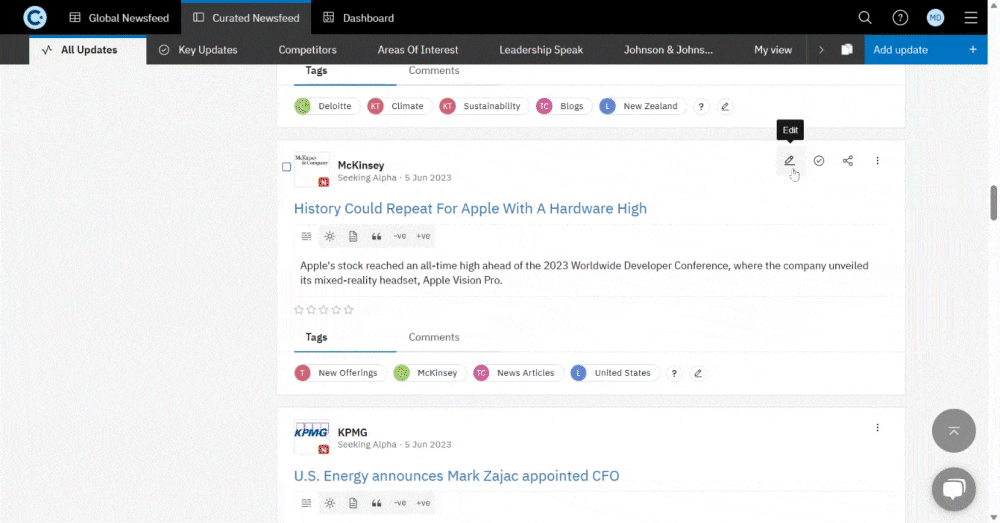The width and height of the screenshot is (1000, 523).
Task: Open the Dashboard tab
Action: pos(358,18)
